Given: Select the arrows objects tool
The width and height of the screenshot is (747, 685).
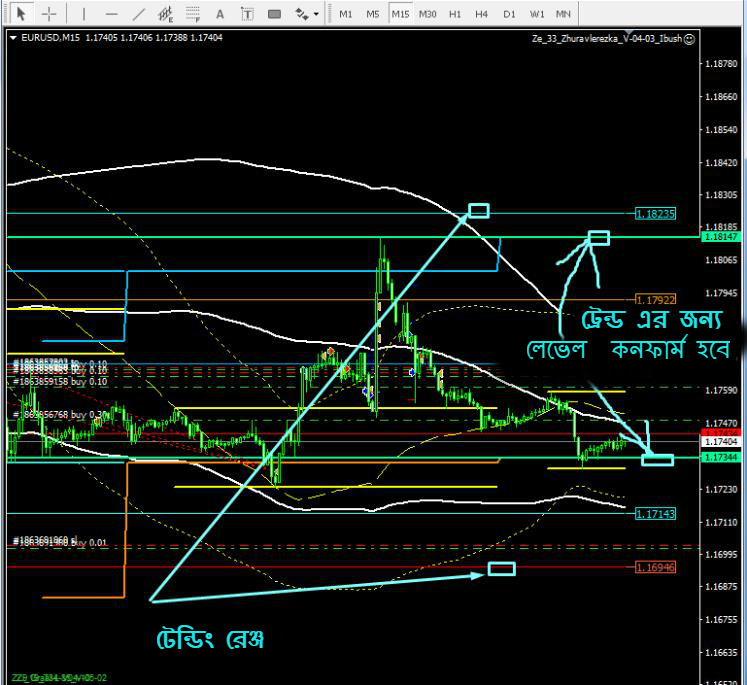Looking at the screenshot, I should (302, 14).
